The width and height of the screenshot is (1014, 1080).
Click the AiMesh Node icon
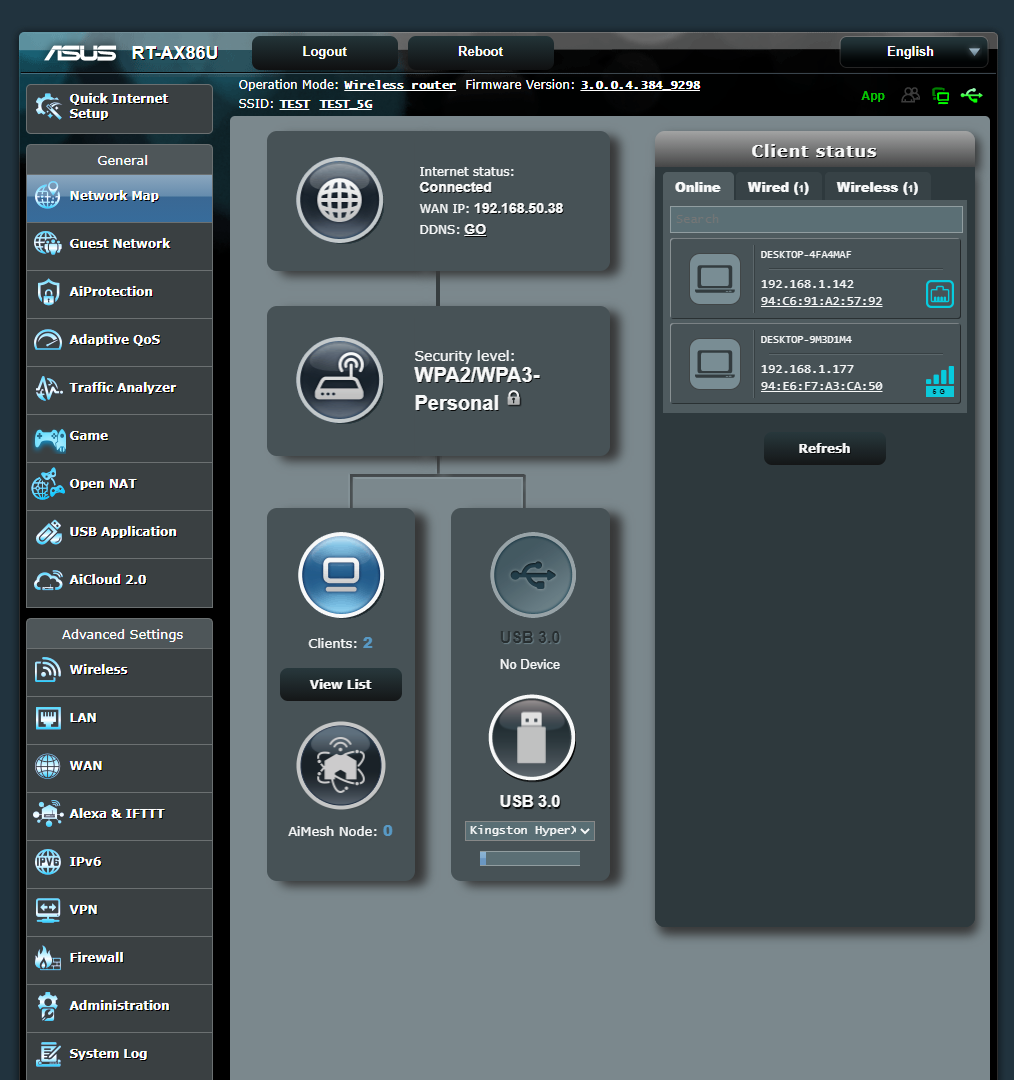click(x=340, y=765)
